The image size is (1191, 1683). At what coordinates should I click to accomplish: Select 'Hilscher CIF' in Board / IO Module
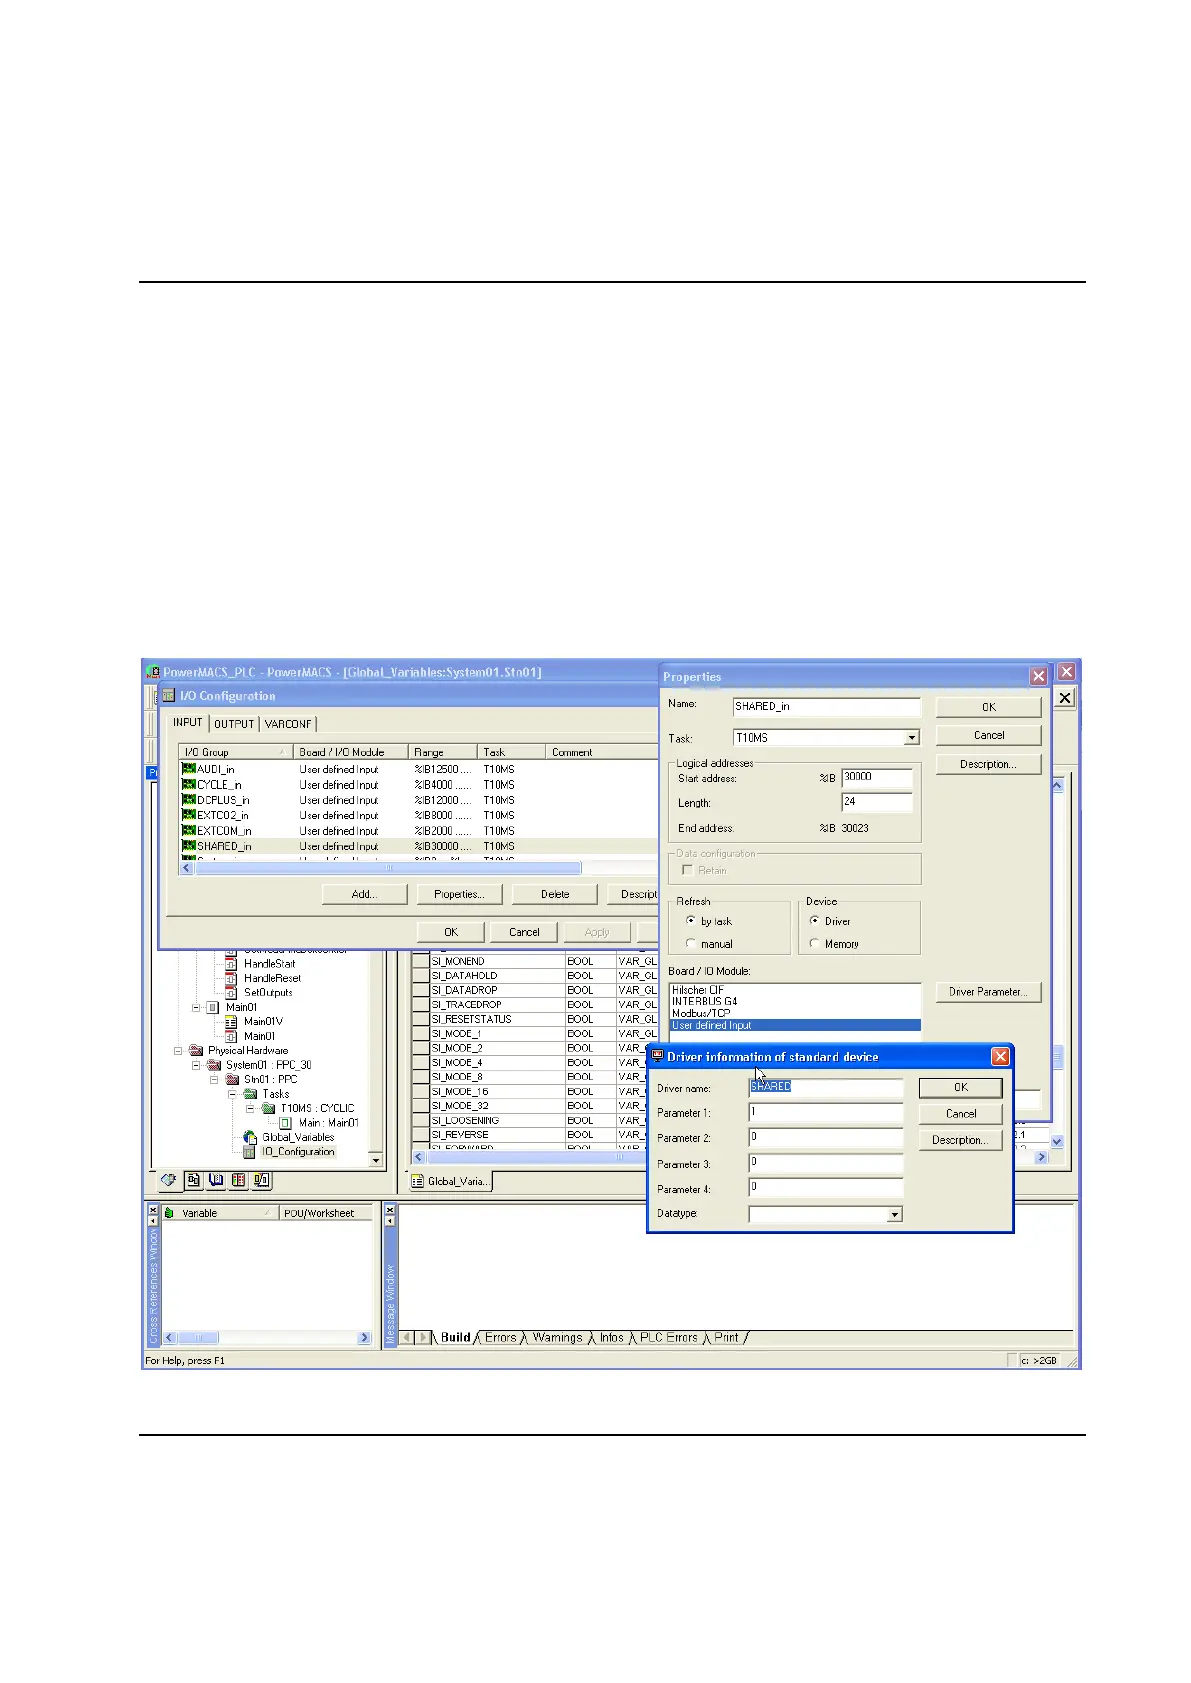795,989
